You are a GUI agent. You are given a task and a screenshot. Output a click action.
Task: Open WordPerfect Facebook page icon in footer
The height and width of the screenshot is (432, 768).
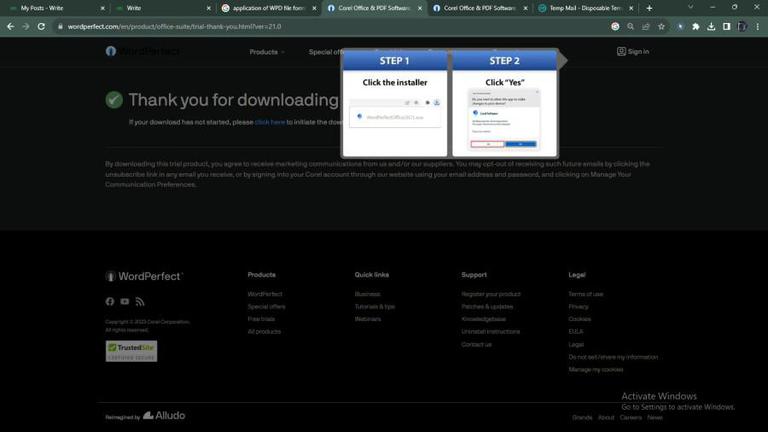110,301
